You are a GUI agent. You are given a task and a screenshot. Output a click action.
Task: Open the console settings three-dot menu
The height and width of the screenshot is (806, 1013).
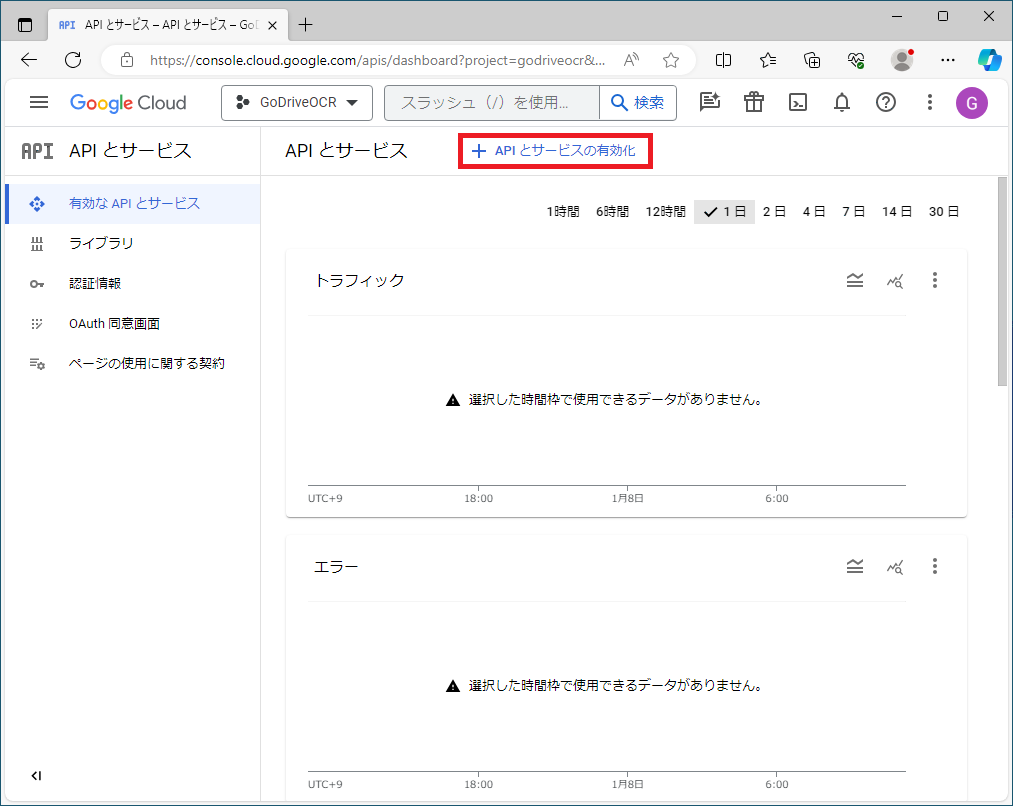[930, 102]
